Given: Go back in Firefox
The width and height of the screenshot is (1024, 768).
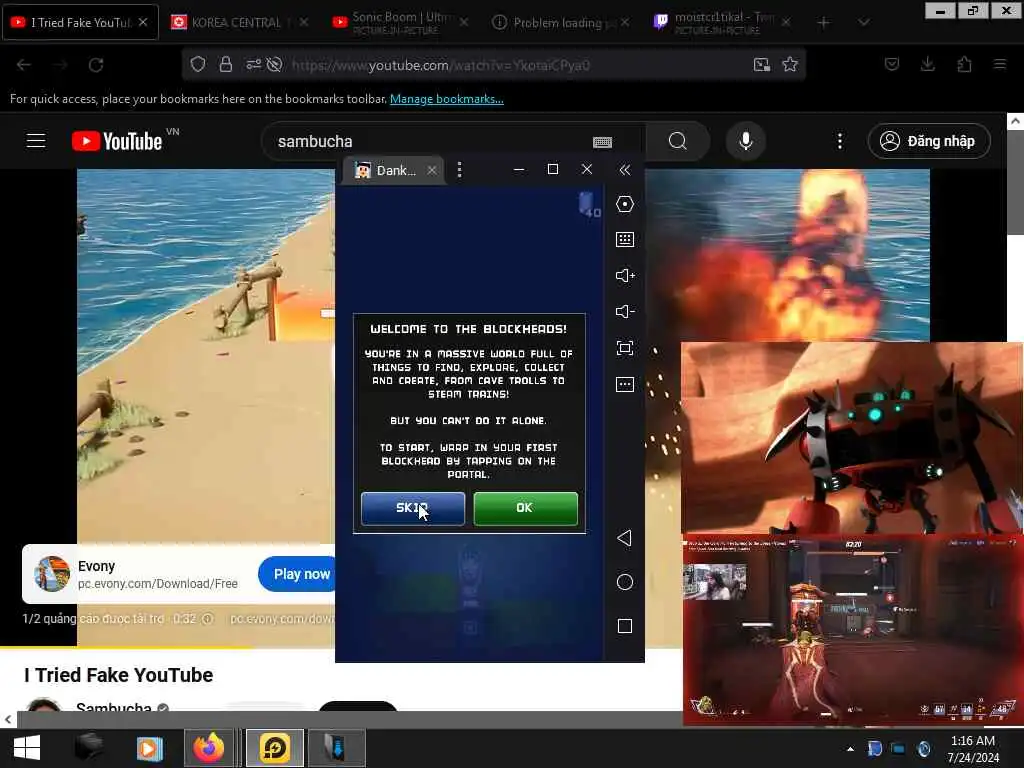Looking at the screenshot, I should pyautogui.click(x=24, y=65).
